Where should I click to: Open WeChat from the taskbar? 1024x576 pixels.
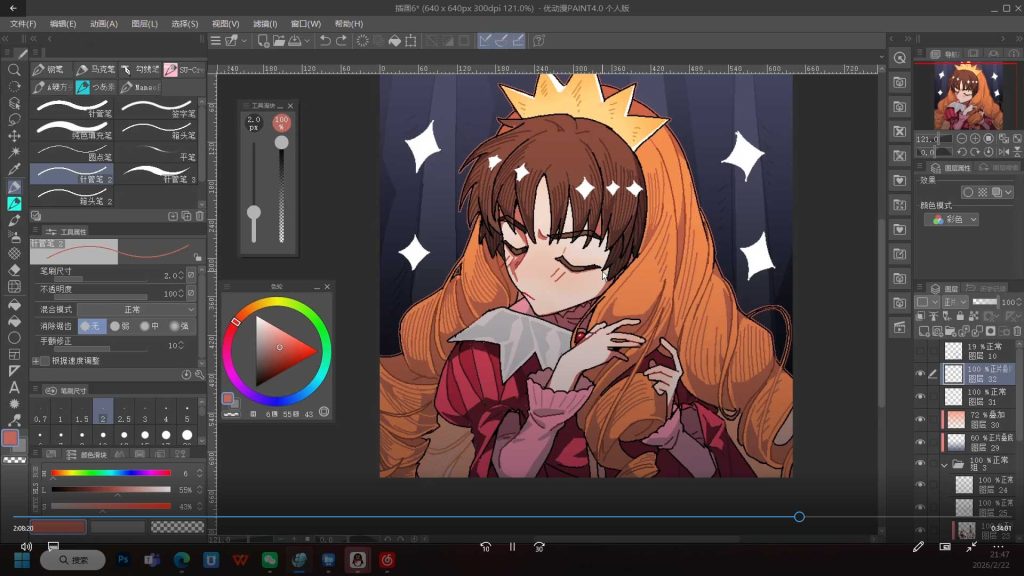[270, 560]
